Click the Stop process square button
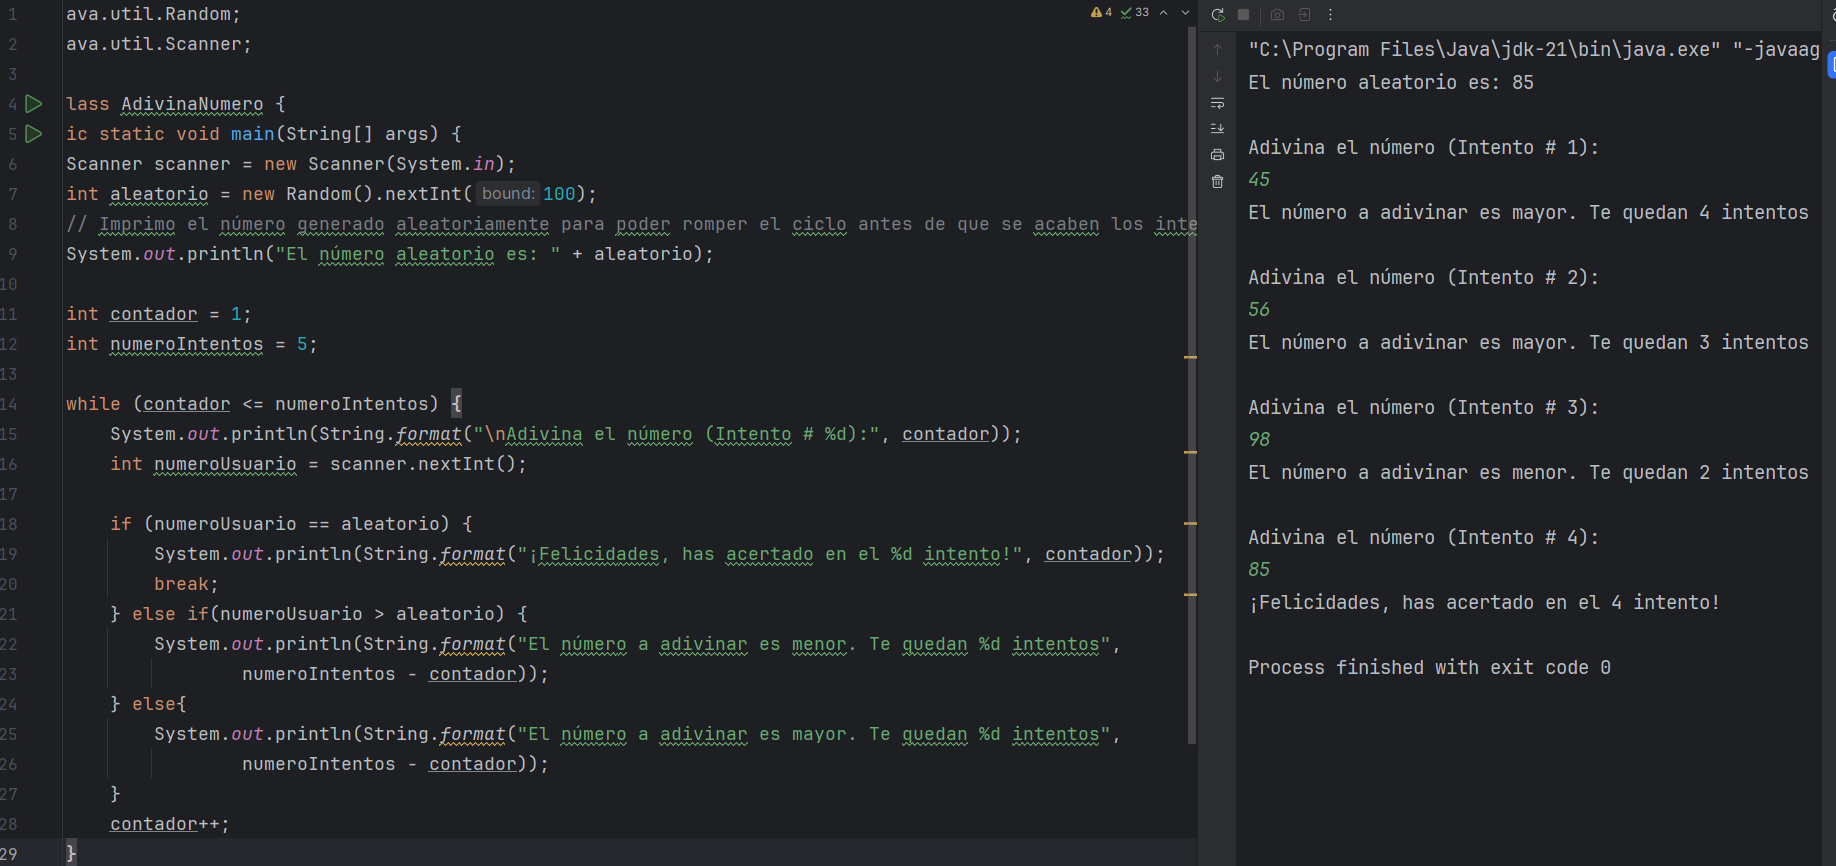Screen dimensions: 1836x866 (x=1244, y=15)
